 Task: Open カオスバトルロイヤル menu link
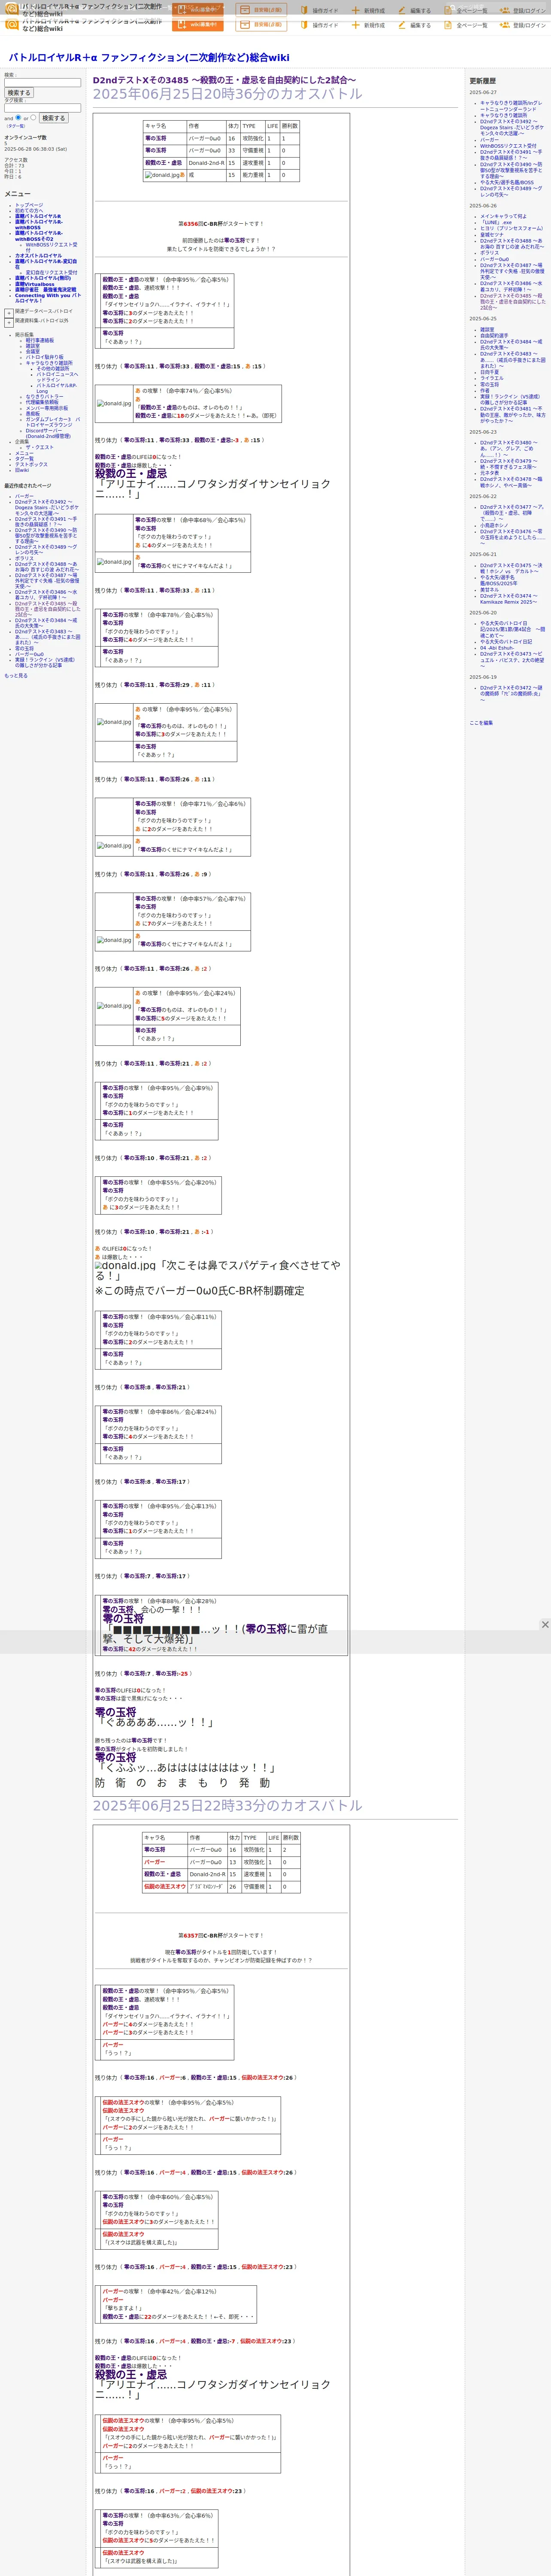coord(38,255)
